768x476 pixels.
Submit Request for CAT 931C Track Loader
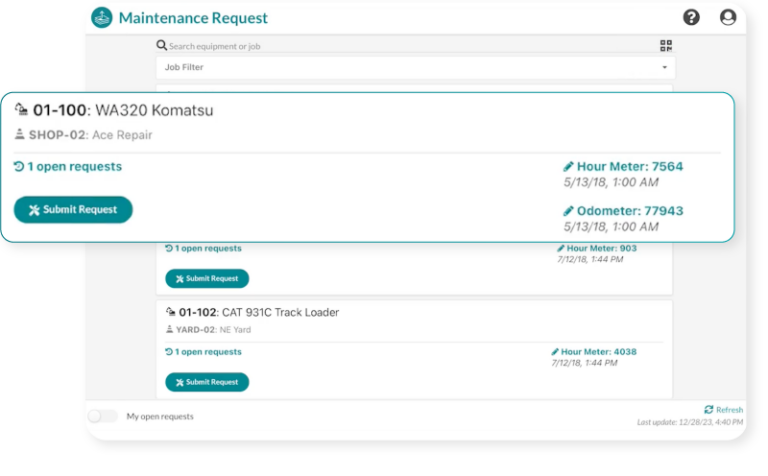click(x=207, y=382)
